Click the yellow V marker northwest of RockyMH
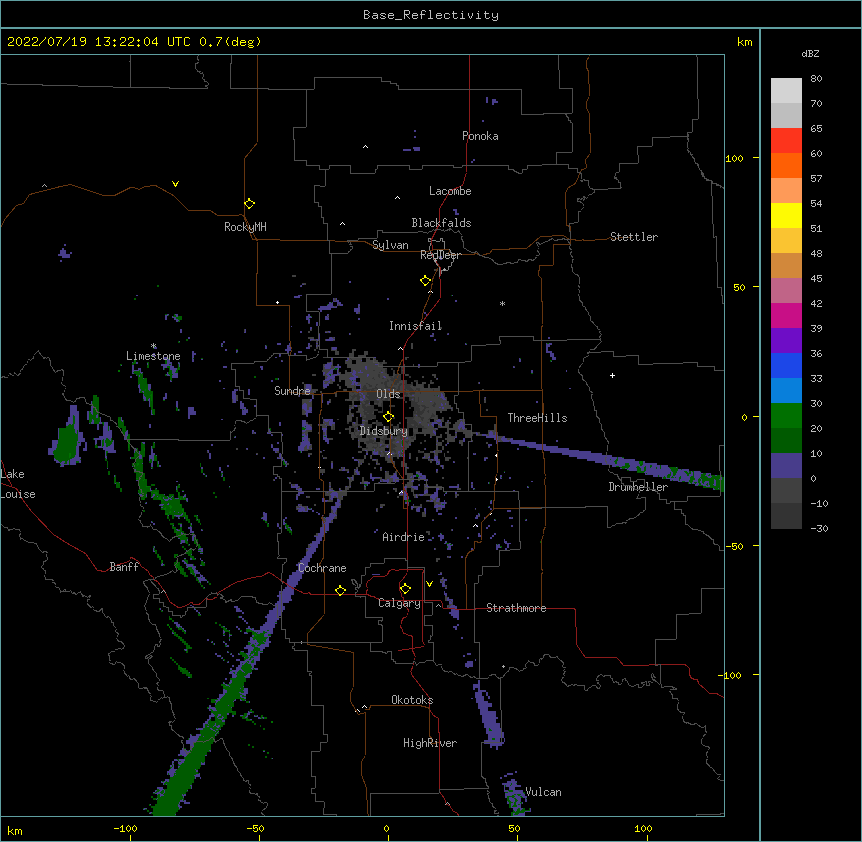This screenshot has width=862, height=842. click(x=175, y=184)
